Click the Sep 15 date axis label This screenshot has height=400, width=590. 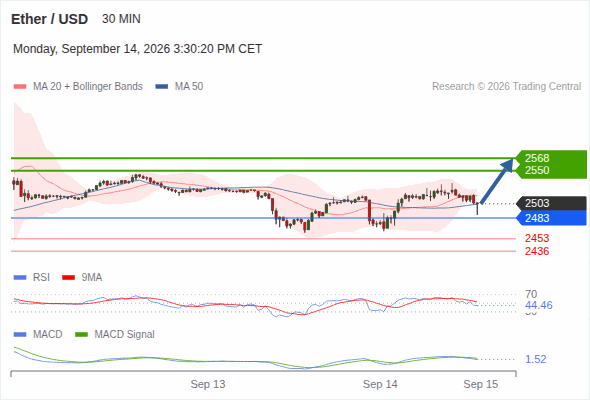(x=481, y=384)
